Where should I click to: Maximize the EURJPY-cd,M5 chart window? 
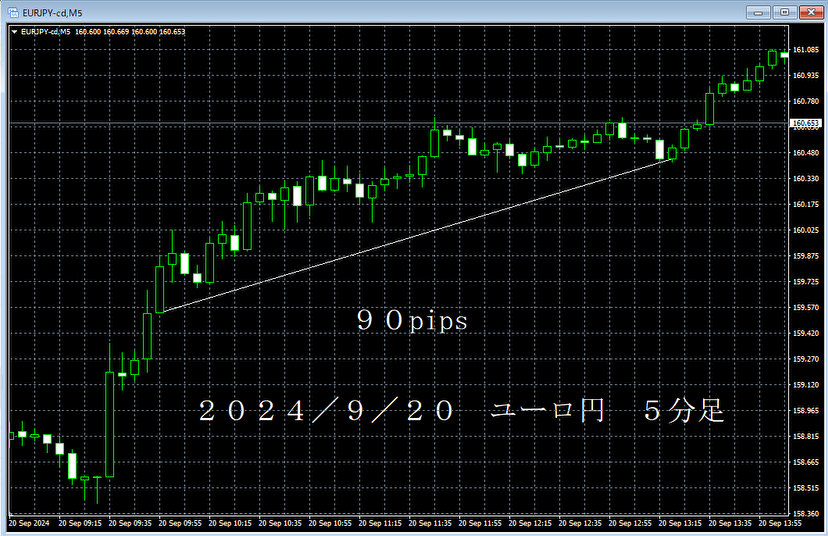click(785, 12)
